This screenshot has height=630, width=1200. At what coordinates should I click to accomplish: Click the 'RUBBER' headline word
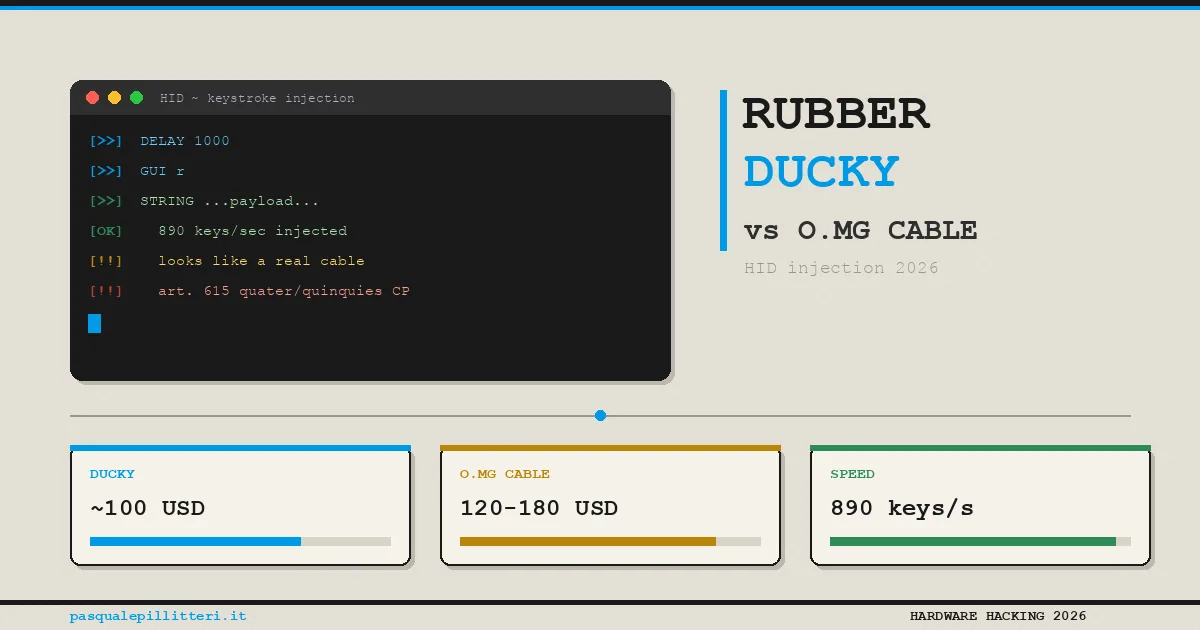(x=836, y=113)
